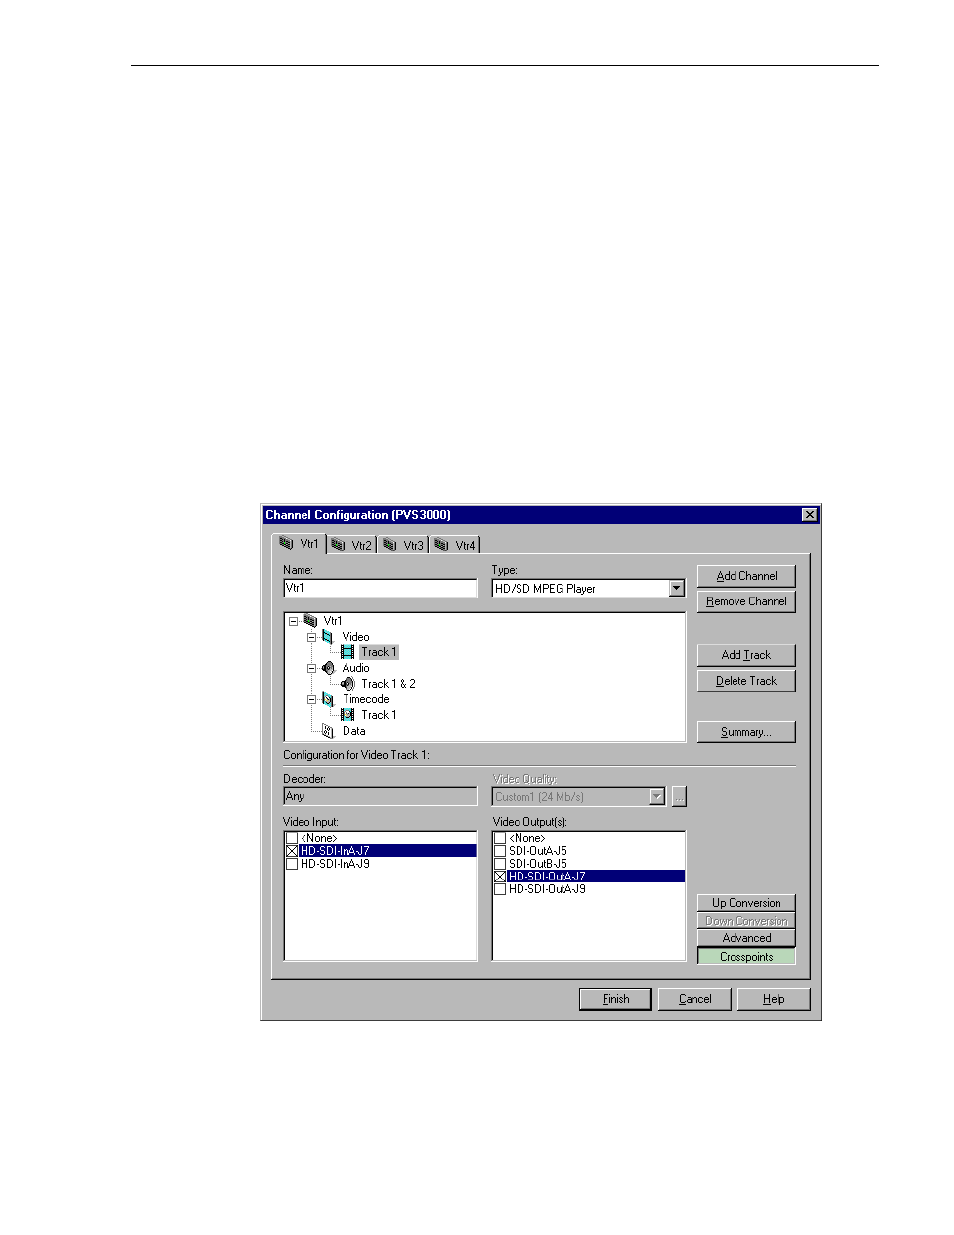Select the Data tree item
The width and height of the screenshot is (954, 1235).
tap(354, 731)
